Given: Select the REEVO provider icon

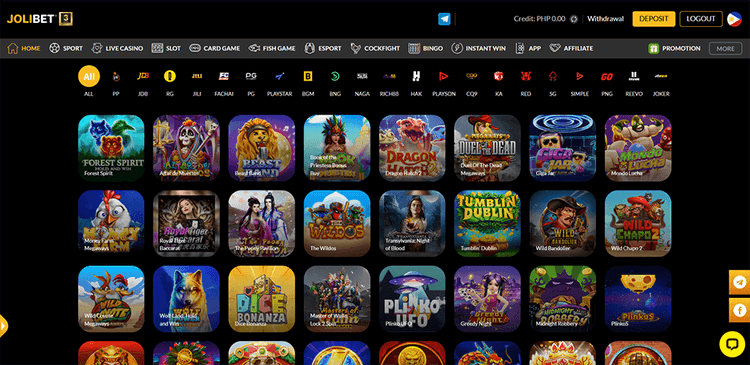Looking at the screenshot, I should pos(634,77).
